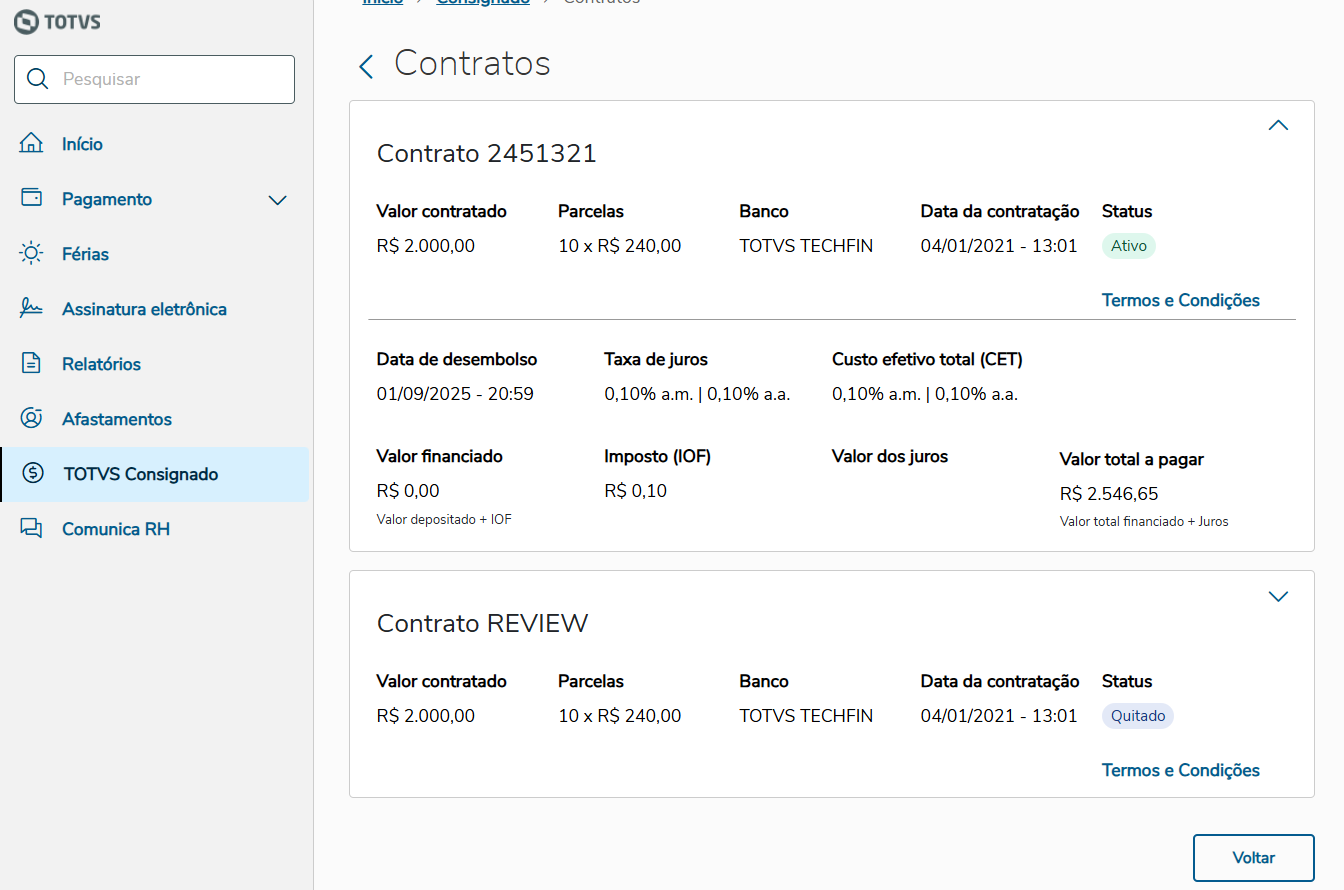The image size is (1344, 890).
Task: Select Comunica RH in the sidebar
Action: click(116, 529)
